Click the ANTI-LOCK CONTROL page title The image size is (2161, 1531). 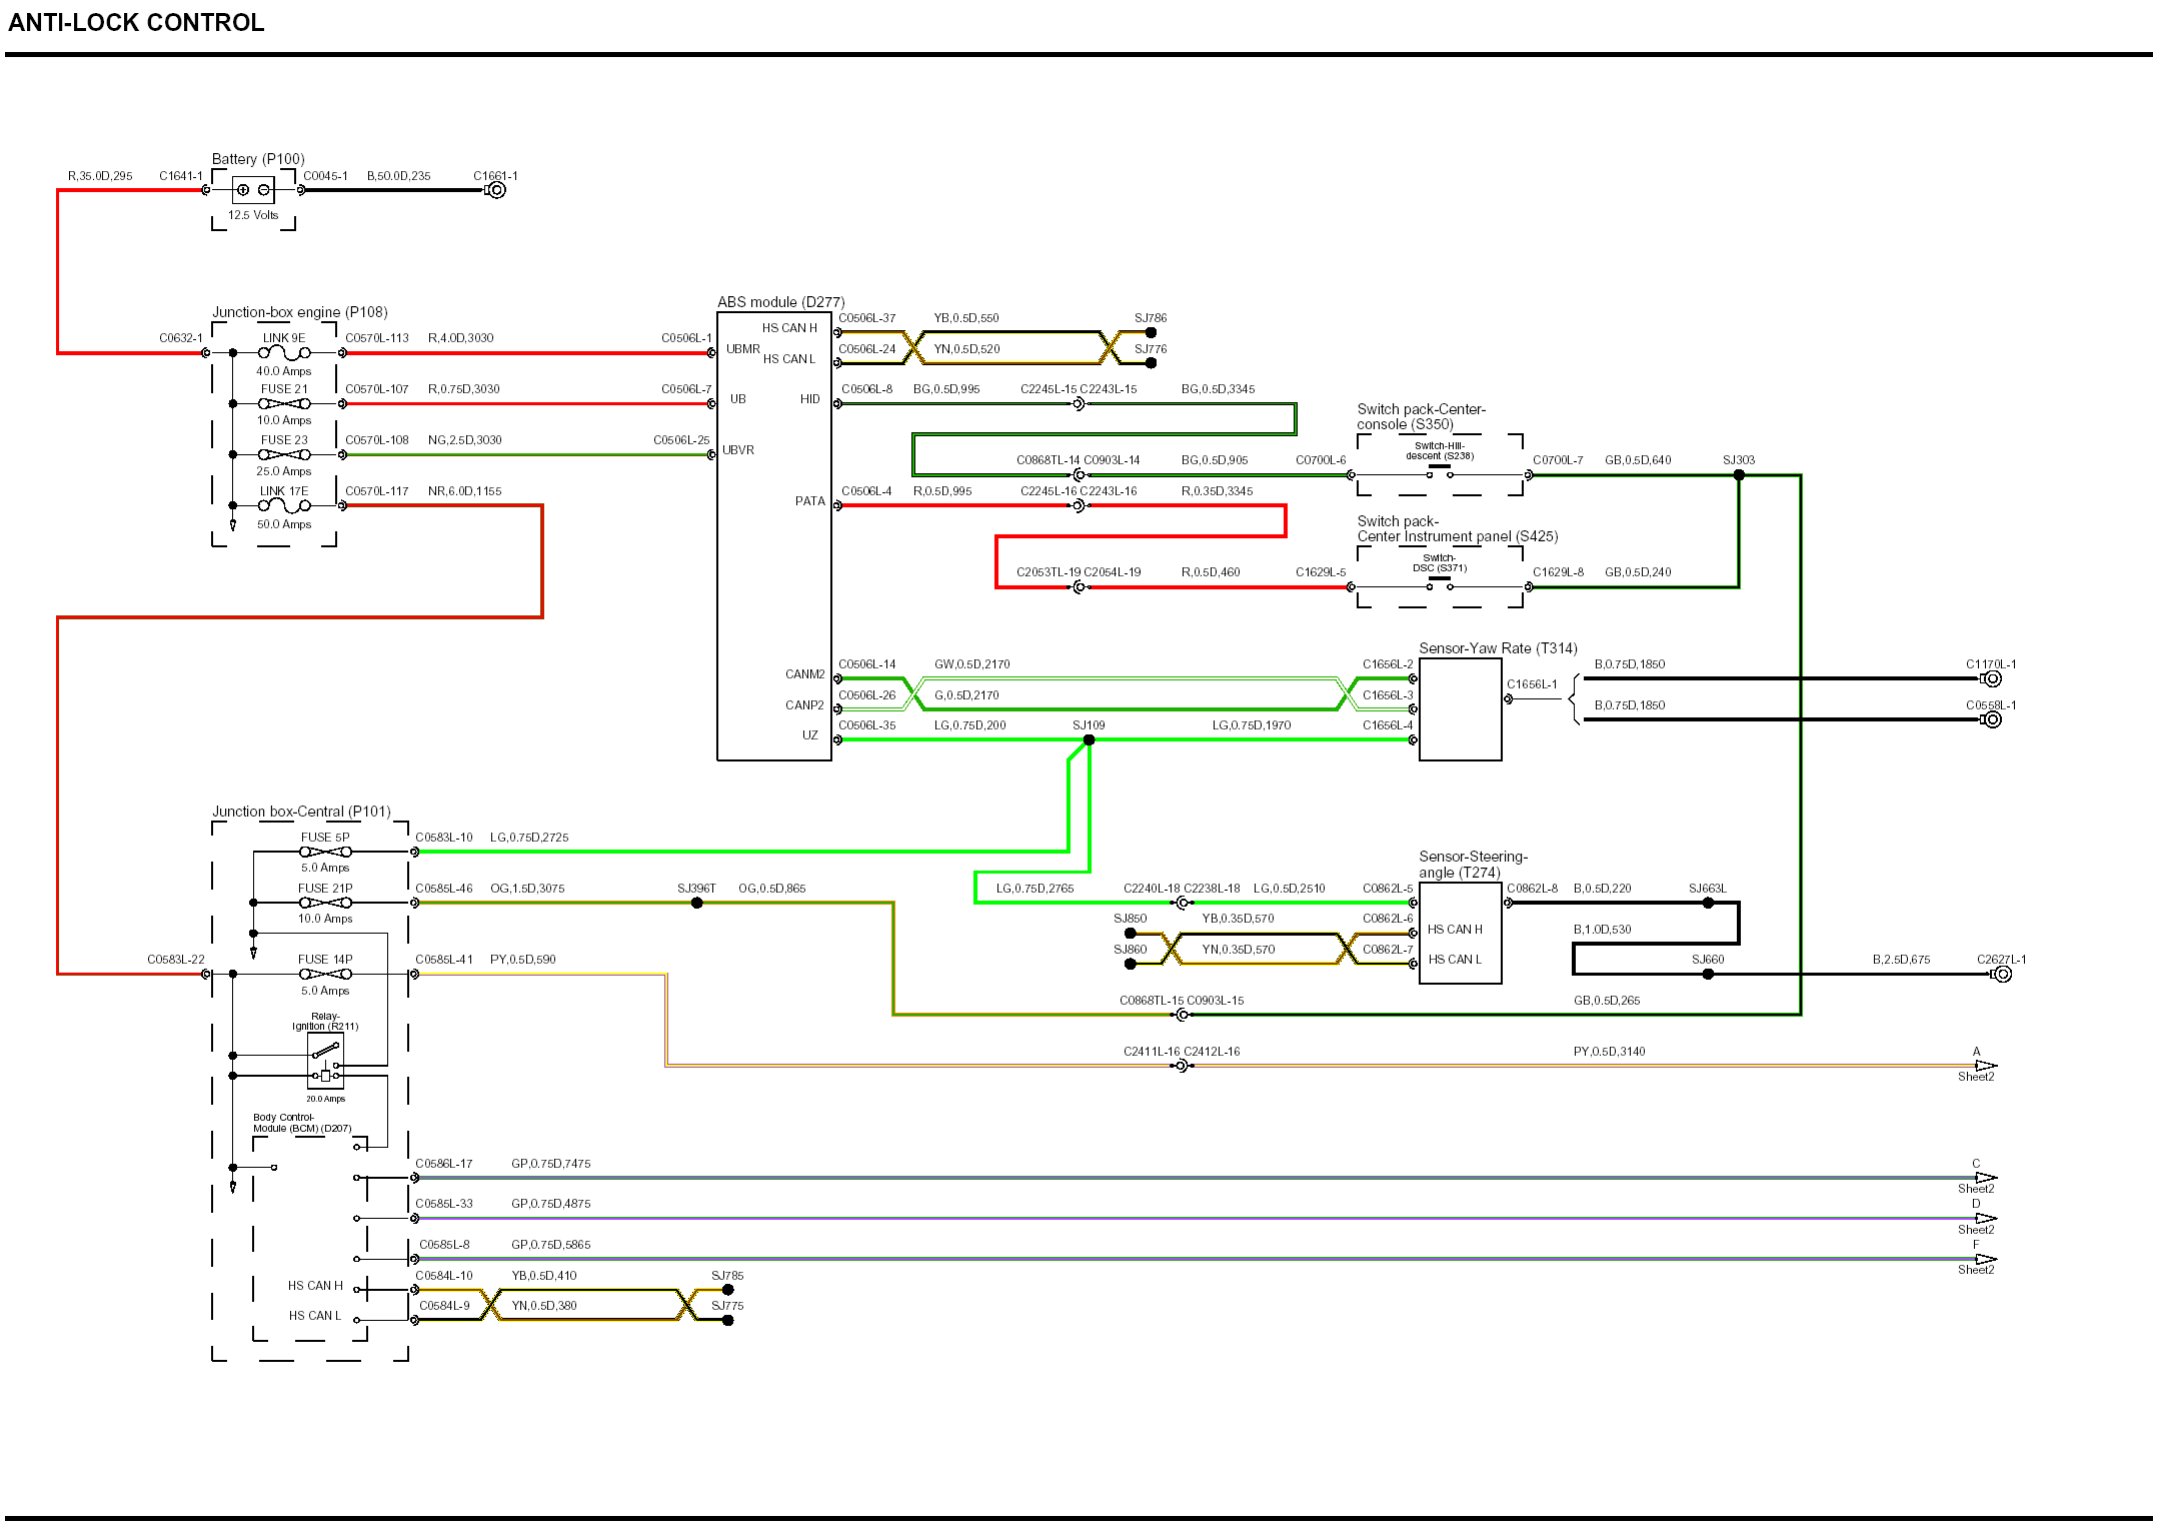[136, 22]
